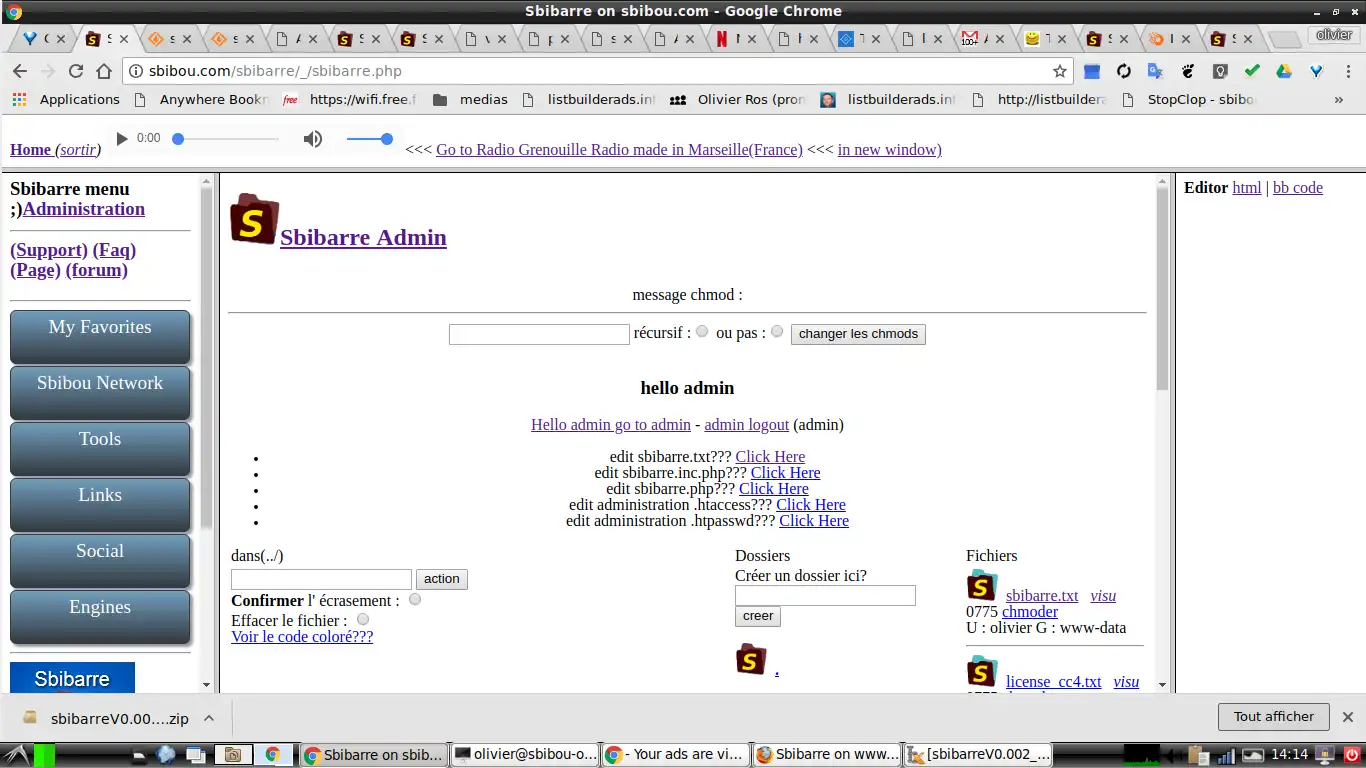Open the file manager from the taskbar launcher
This screenshot has height=768, width=1366.
[x=233, y=755]
